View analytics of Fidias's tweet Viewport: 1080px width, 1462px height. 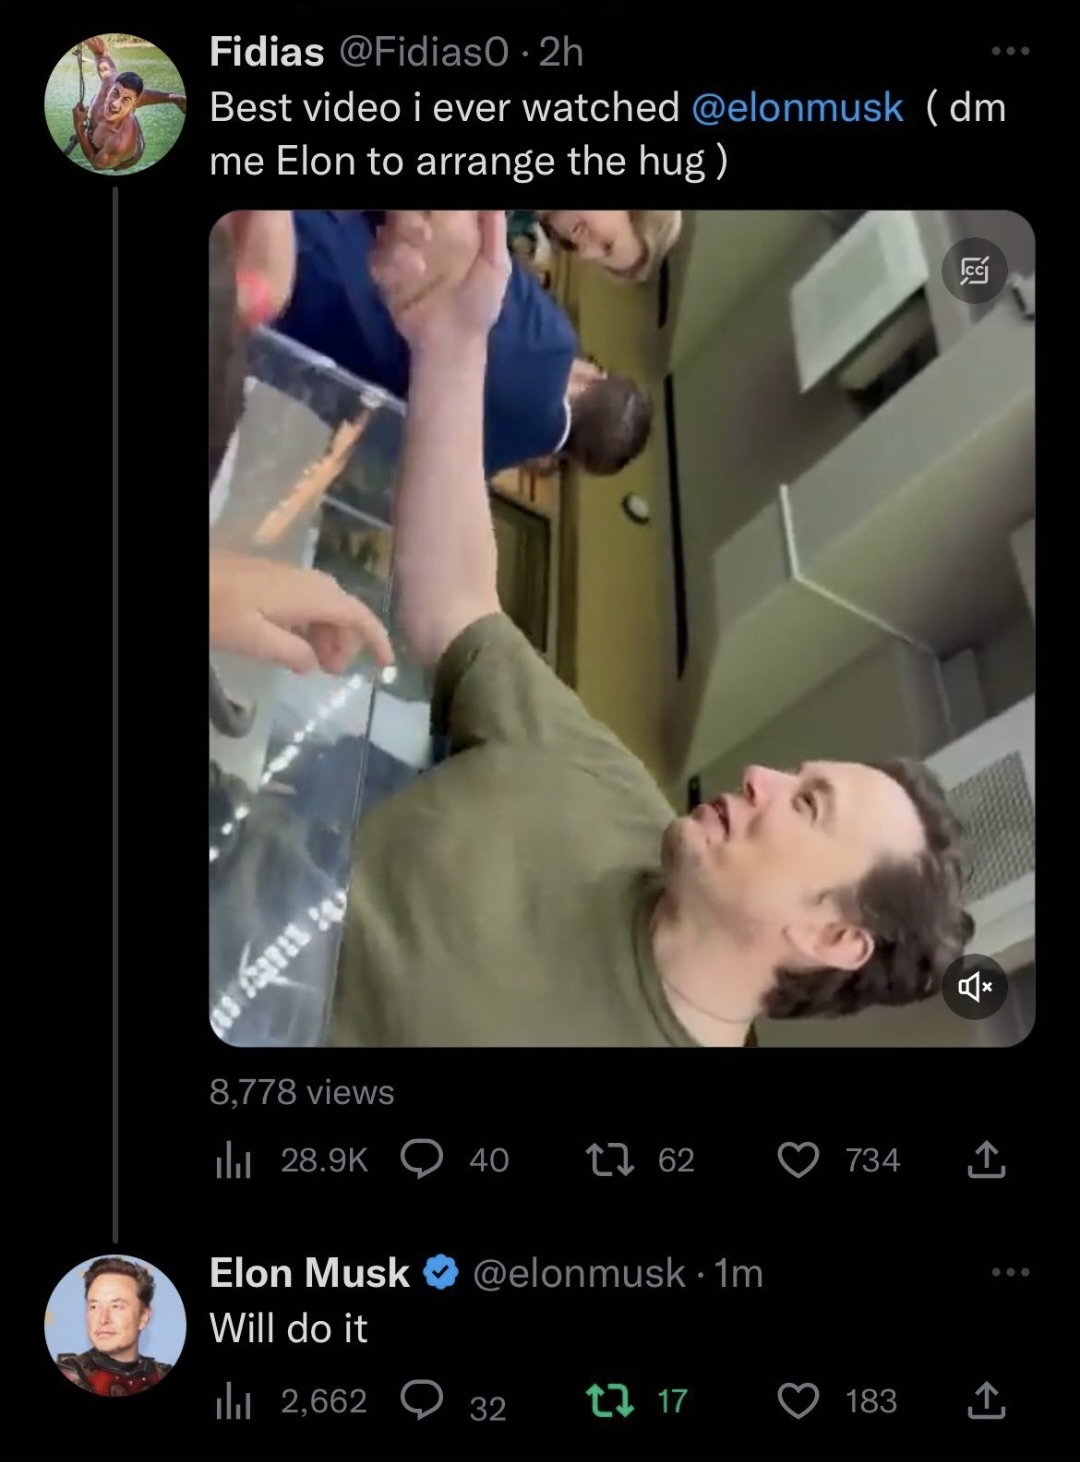232,1160
